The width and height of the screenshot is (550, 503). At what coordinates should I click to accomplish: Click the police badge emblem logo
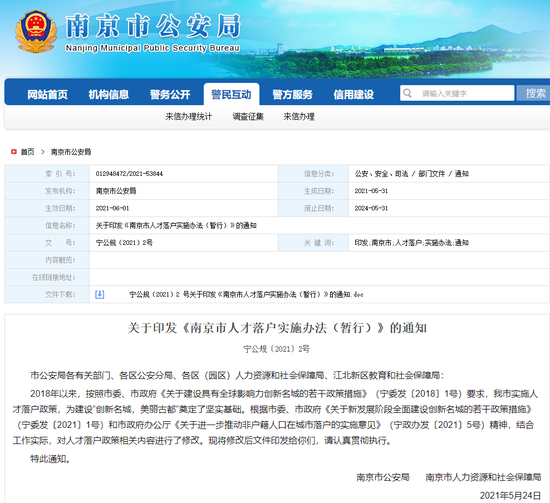(x=36, y=31)
